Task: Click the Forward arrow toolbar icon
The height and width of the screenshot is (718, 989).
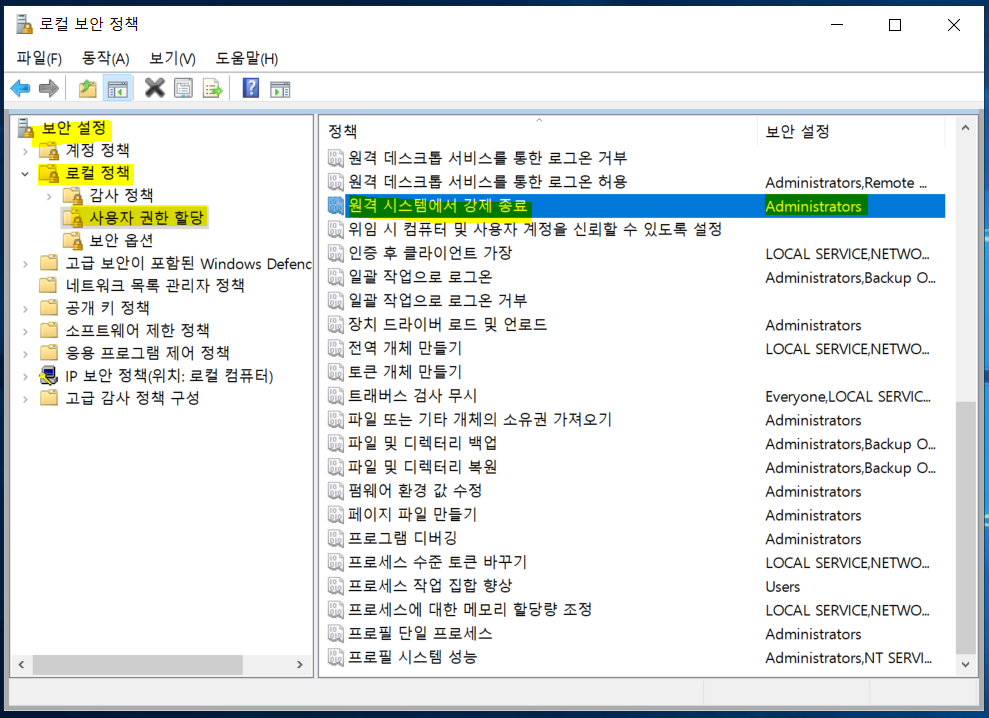Action: point(49,88)
